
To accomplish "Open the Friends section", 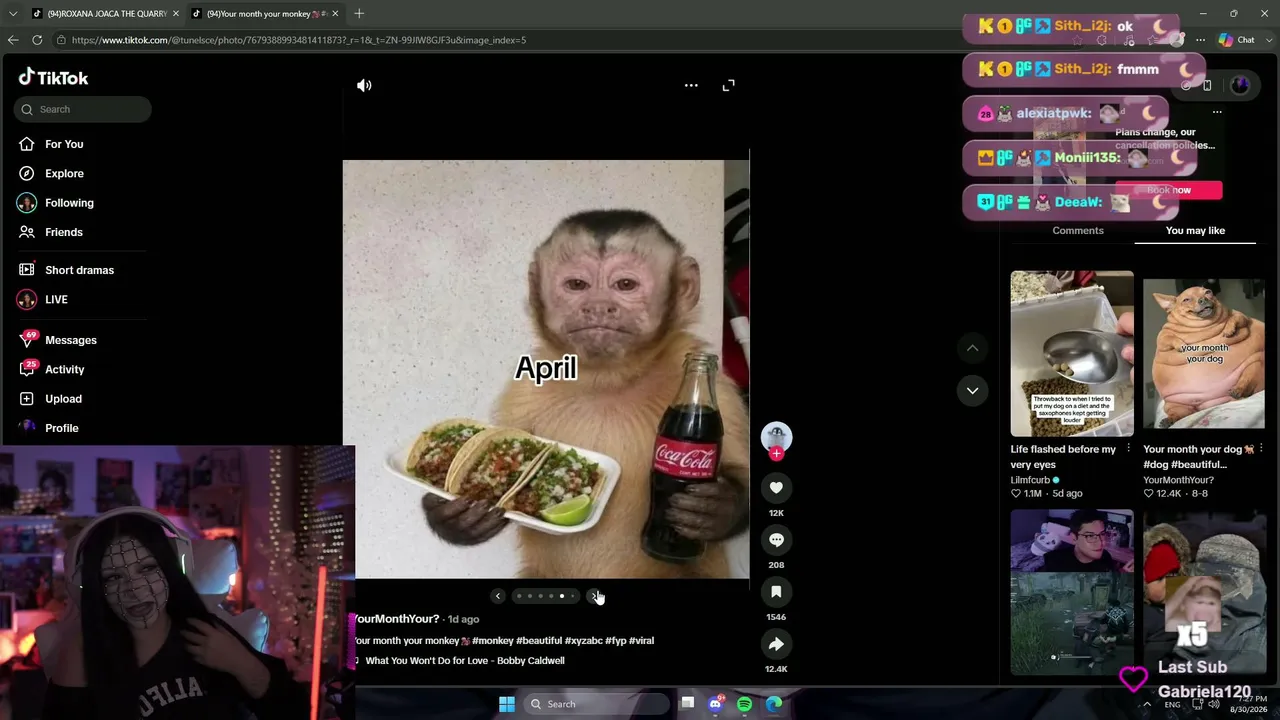I will [x=50, y=232].
